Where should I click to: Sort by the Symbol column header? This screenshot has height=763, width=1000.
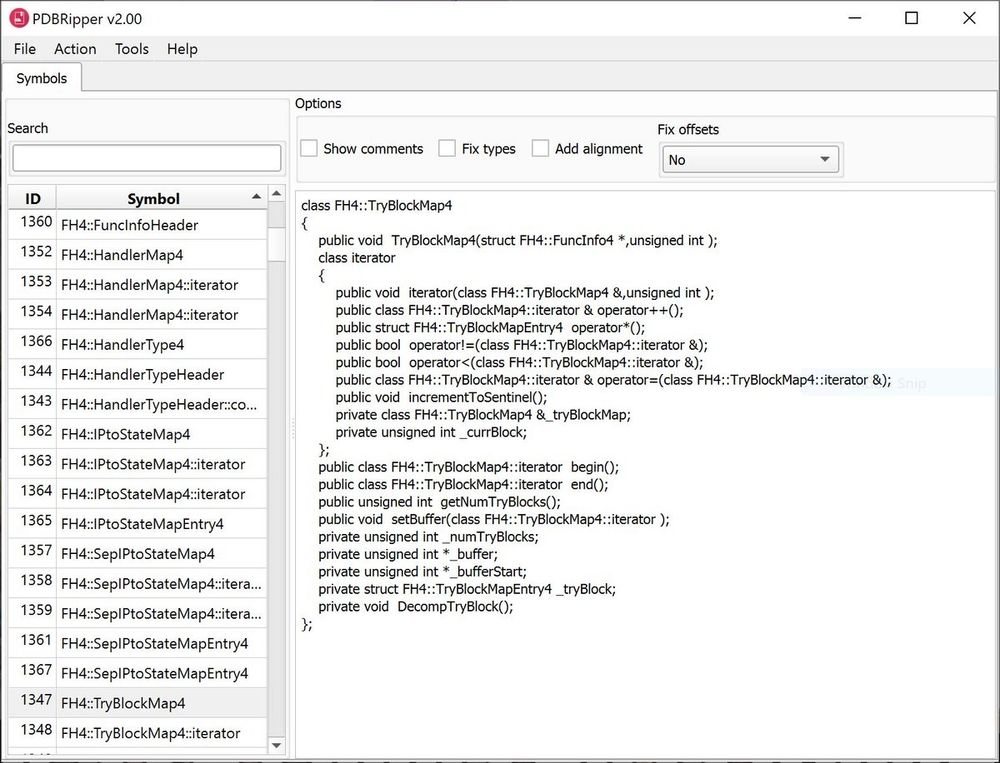click(x=161, y=198)
